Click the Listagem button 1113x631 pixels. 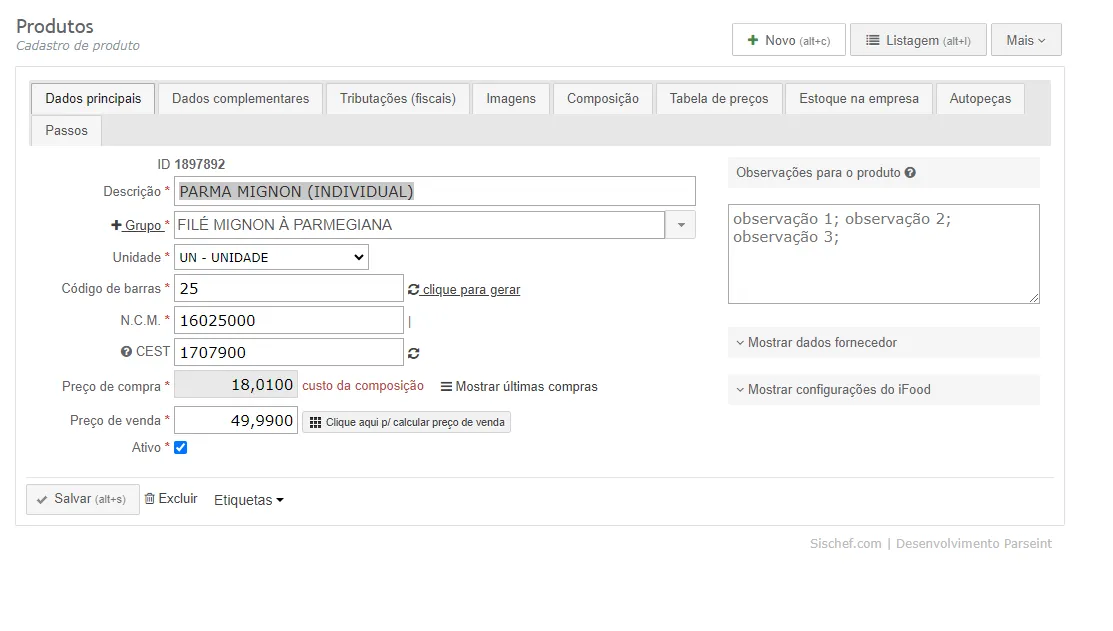click(919, 40)
